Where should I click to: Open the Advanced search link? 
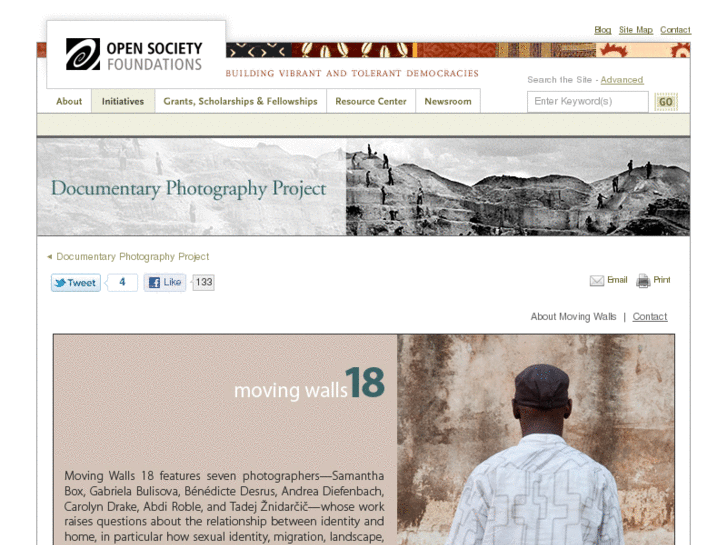click(622, 80)
